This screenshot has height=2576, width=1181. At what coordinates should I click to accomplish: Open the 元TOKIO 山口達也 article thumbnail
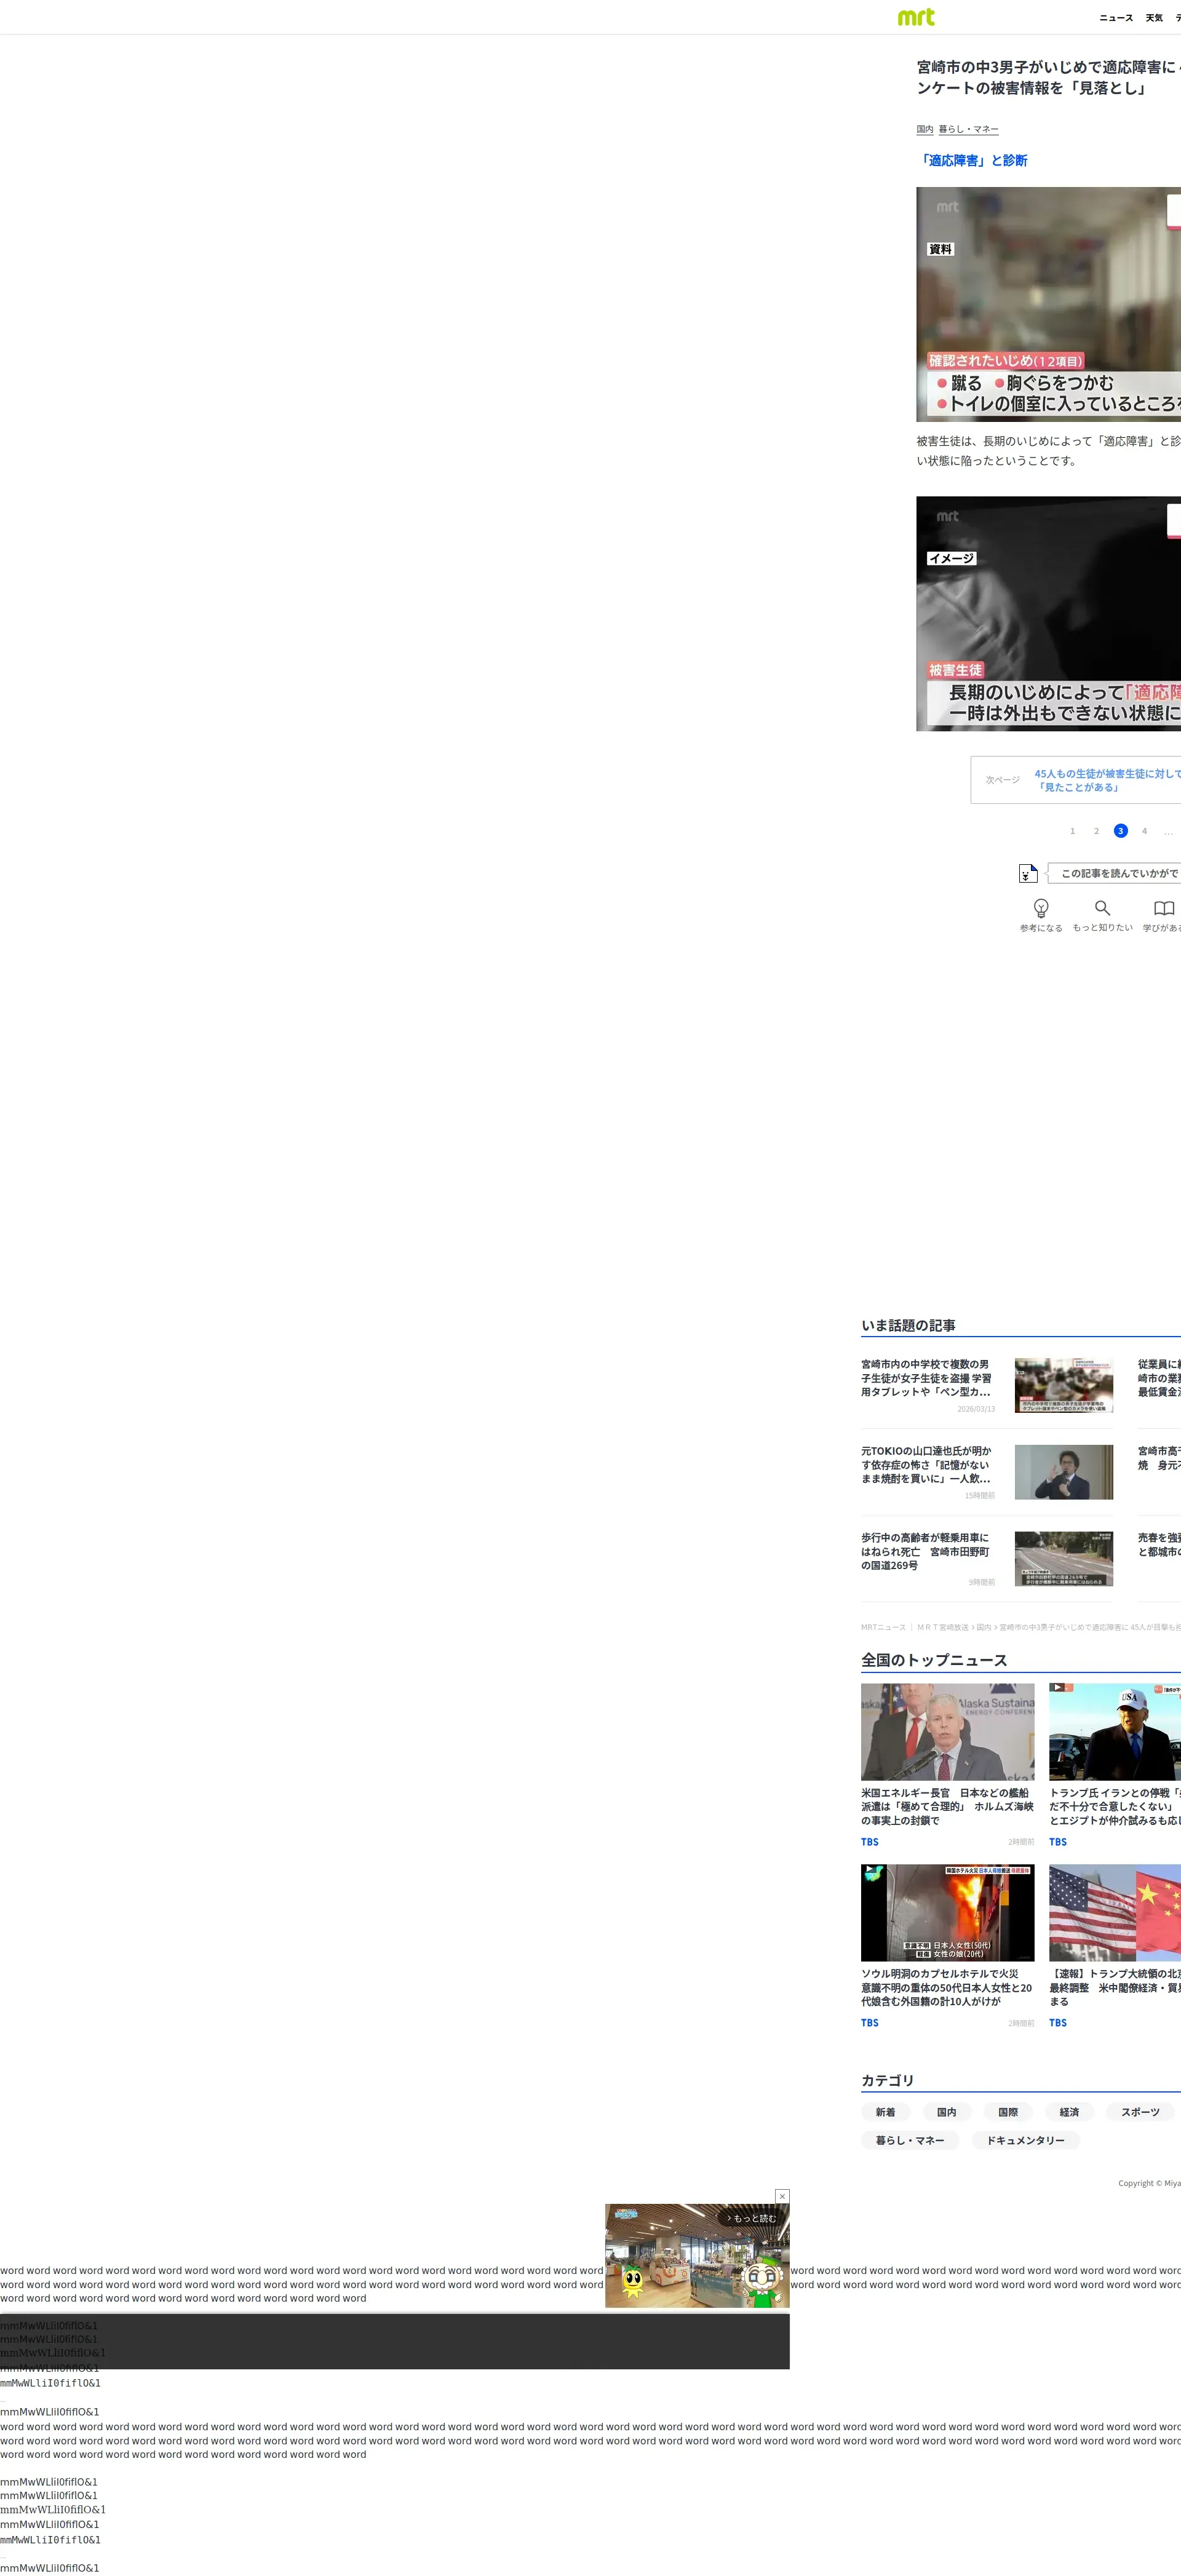tap(1063, 1471)
